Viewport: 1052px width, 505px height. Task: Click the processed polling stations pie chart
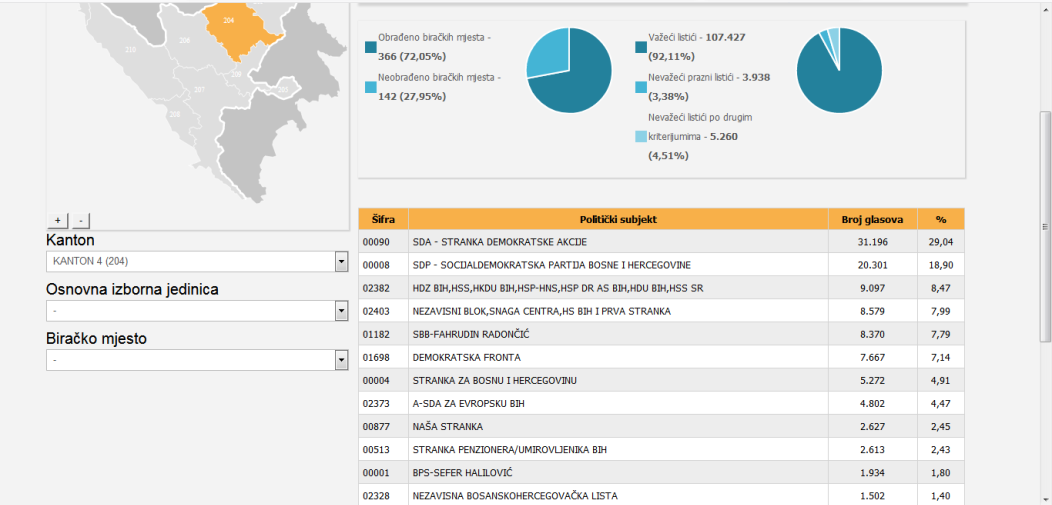[568, 70]
